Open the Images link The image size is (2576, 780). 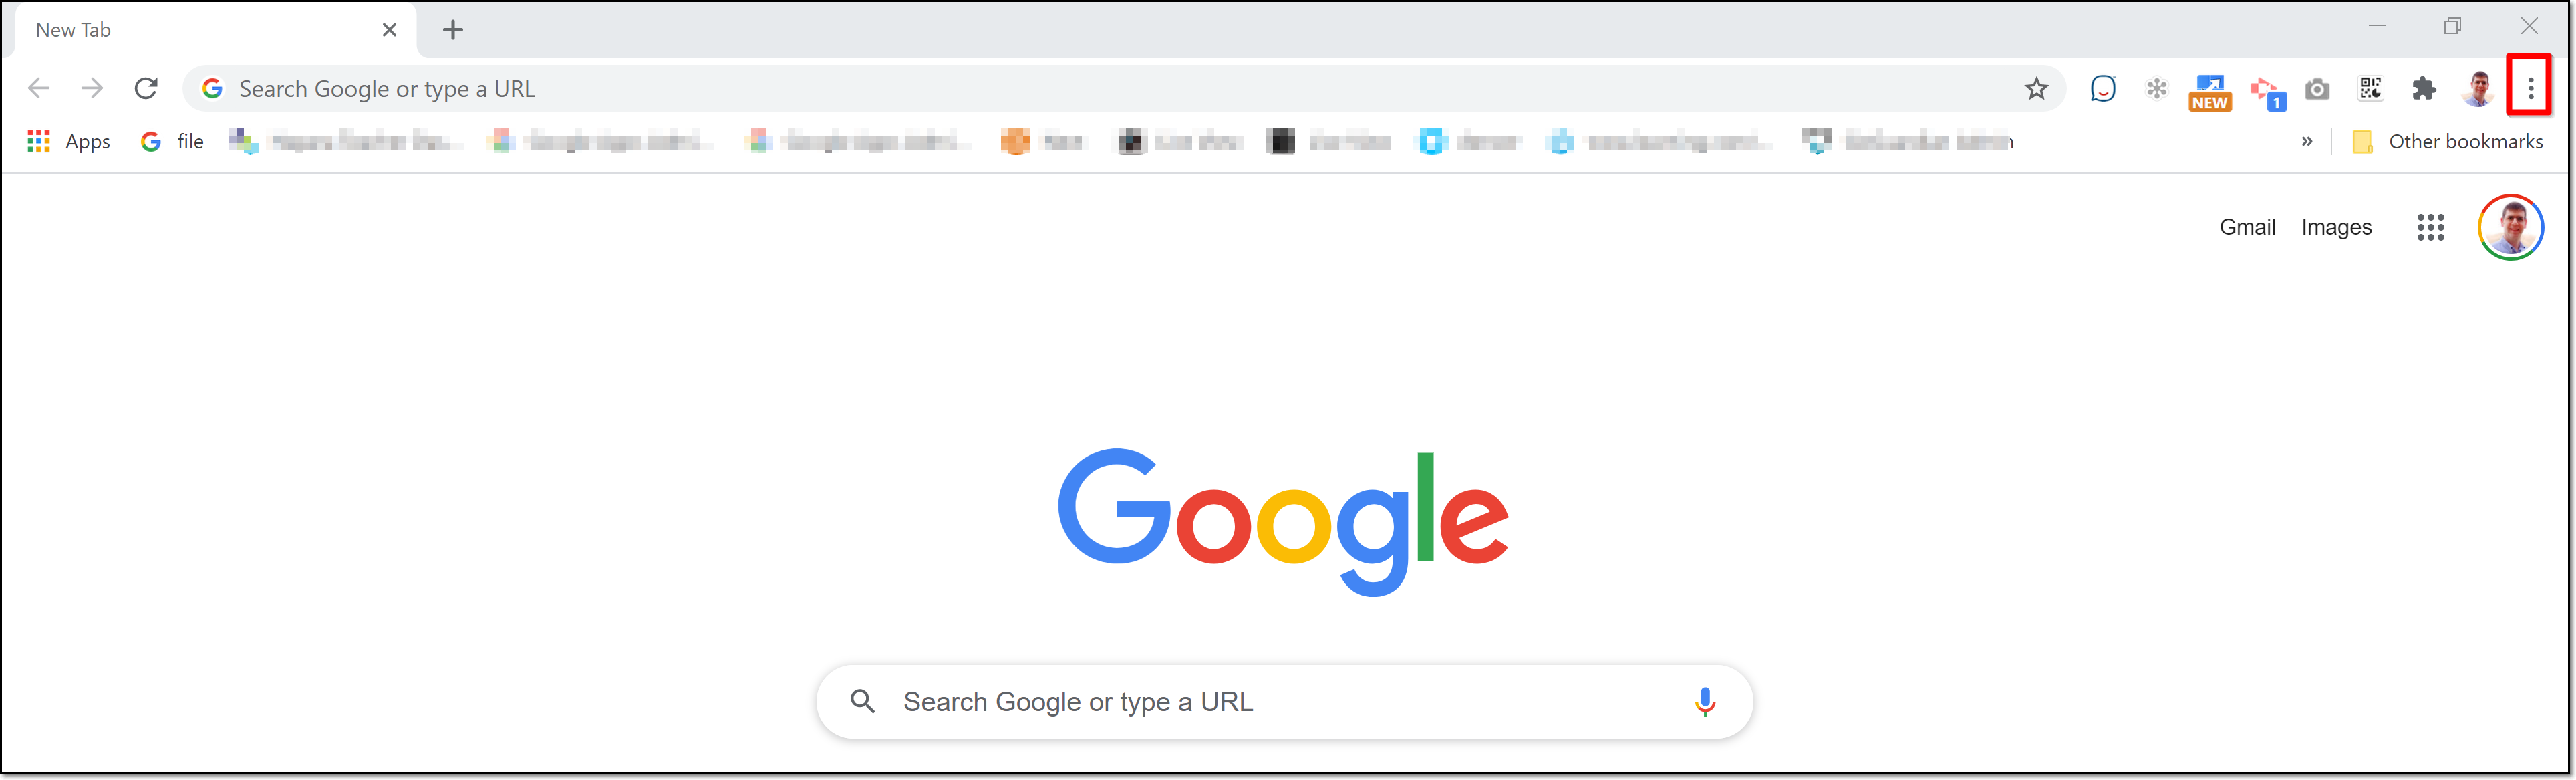point(2336,227)
